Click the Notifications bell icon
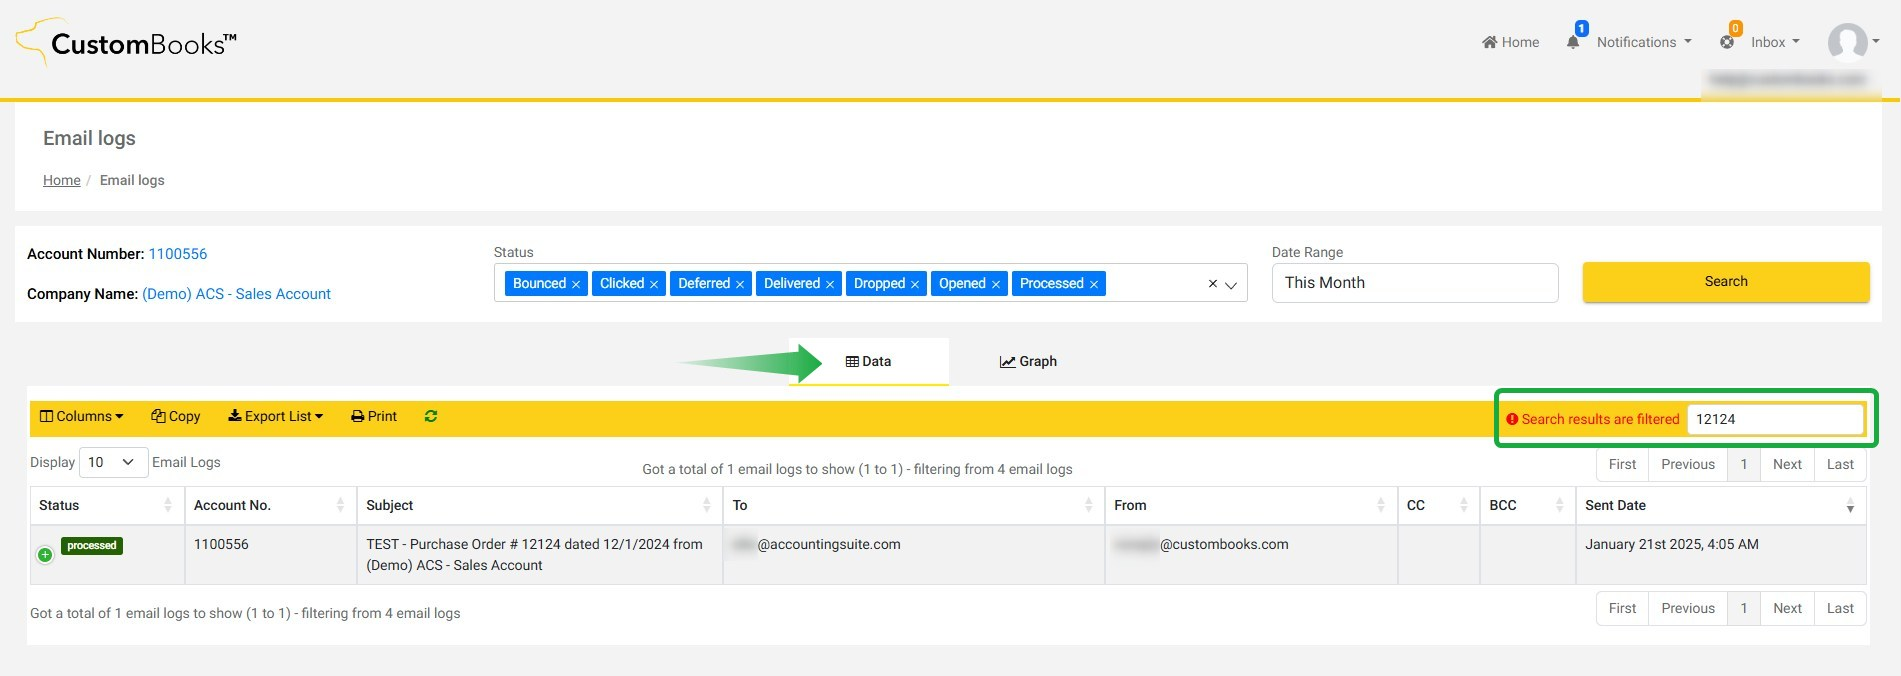Viewport: 1901px width, 676px height. coord(1573,42)
